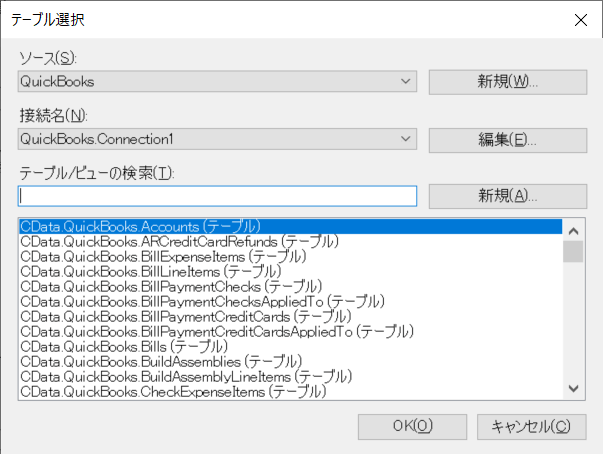Image resolution: width=603 pixels, height=454 pixels.
Task: Click the 編集(E)... button
Action: pyautogui.click(x=508, y=140)
